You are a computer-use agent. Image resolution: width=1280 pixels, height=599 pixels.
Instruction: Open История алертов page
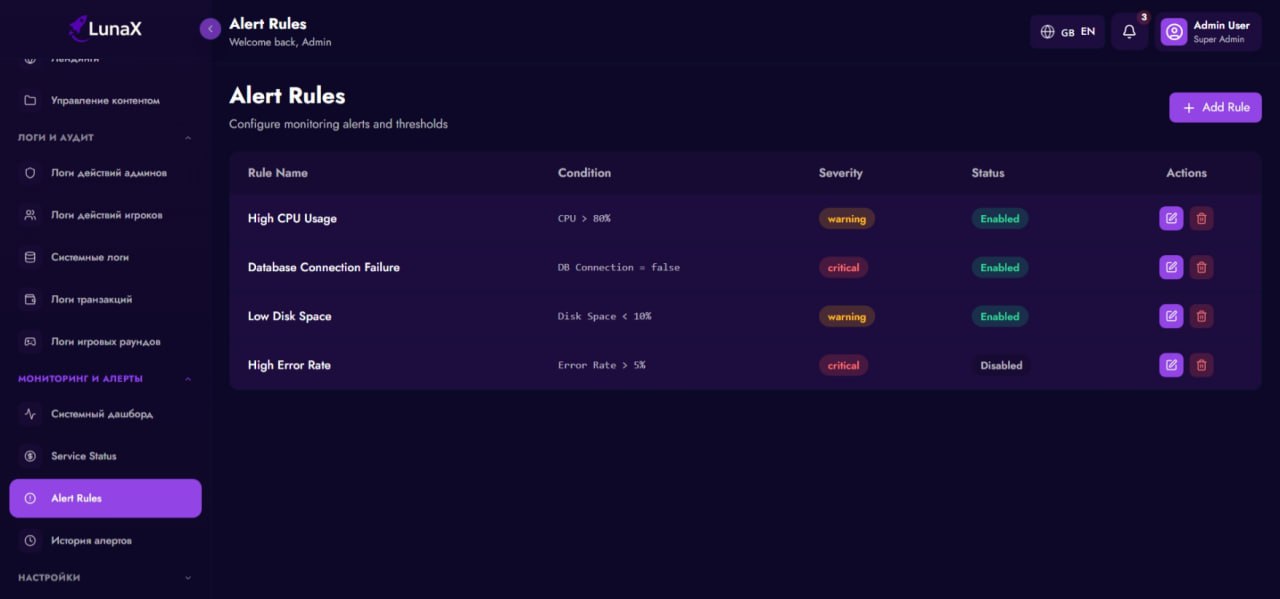(x=105, y=540)
